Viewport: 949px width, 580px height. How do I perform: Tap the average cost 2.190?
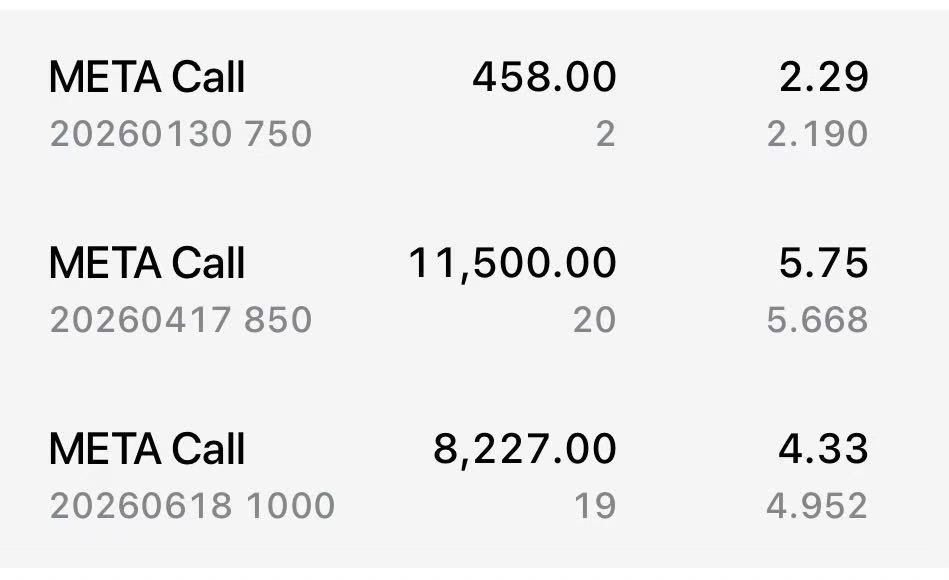(817, 134)
